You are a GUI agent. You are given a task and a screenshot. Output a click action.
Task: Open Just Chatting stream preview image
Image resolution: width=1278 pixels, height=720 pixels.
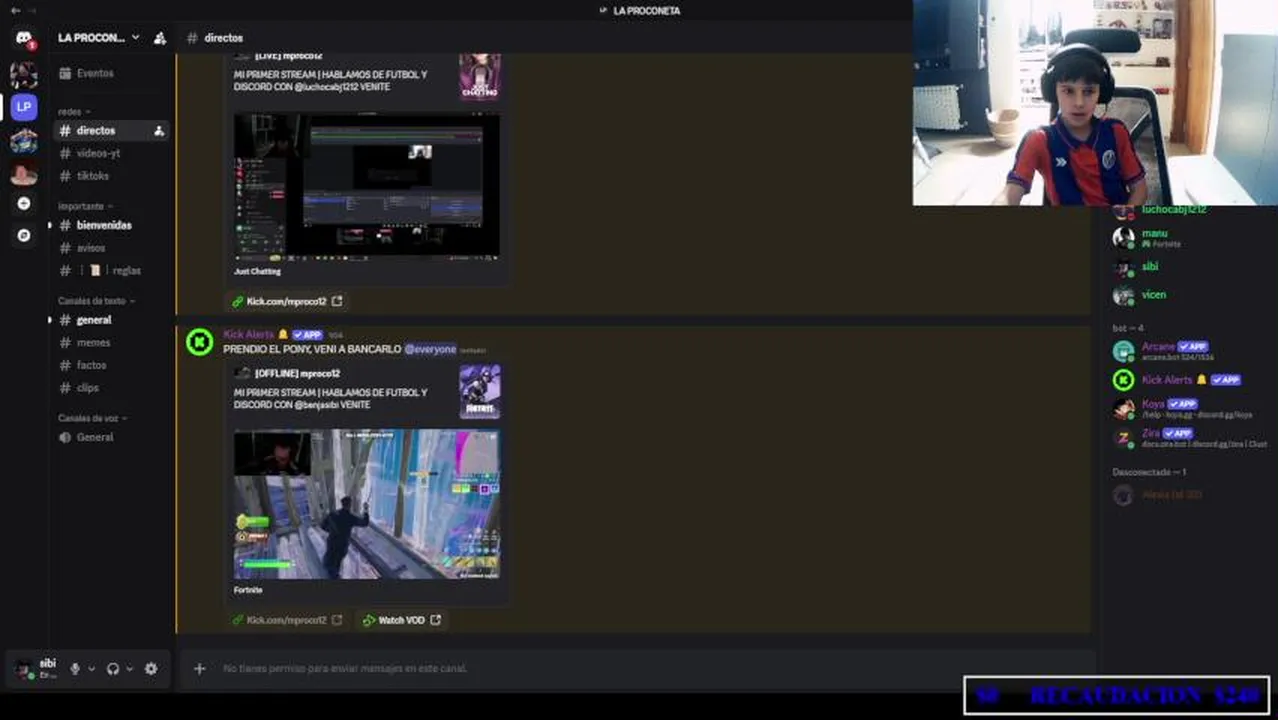pyautogui.click(x=367, y=185)
